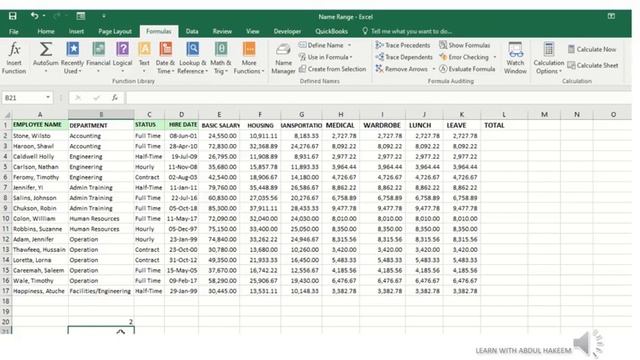
Task: Open More Functions icon
Action: click(249, 49)
